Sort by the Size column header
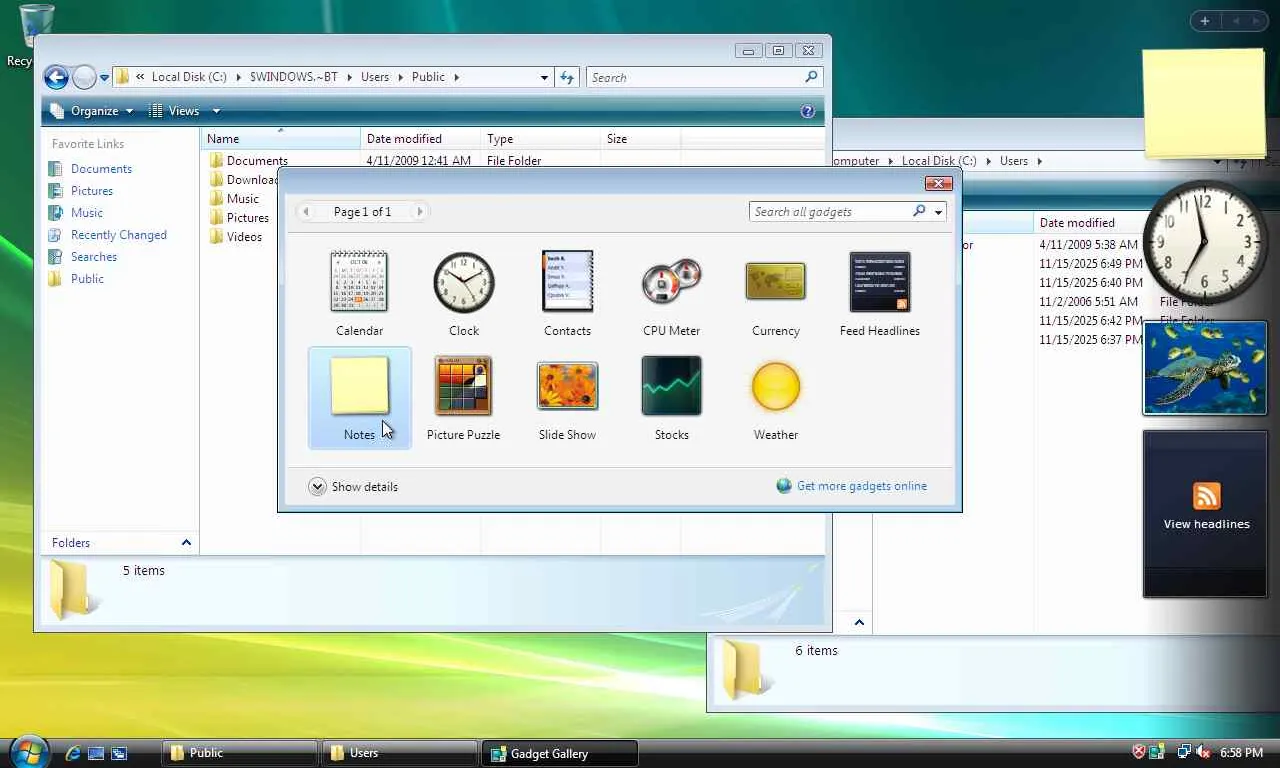Image resolution: width=1280 pixels, height=768 pixels. tap(640, 139)
